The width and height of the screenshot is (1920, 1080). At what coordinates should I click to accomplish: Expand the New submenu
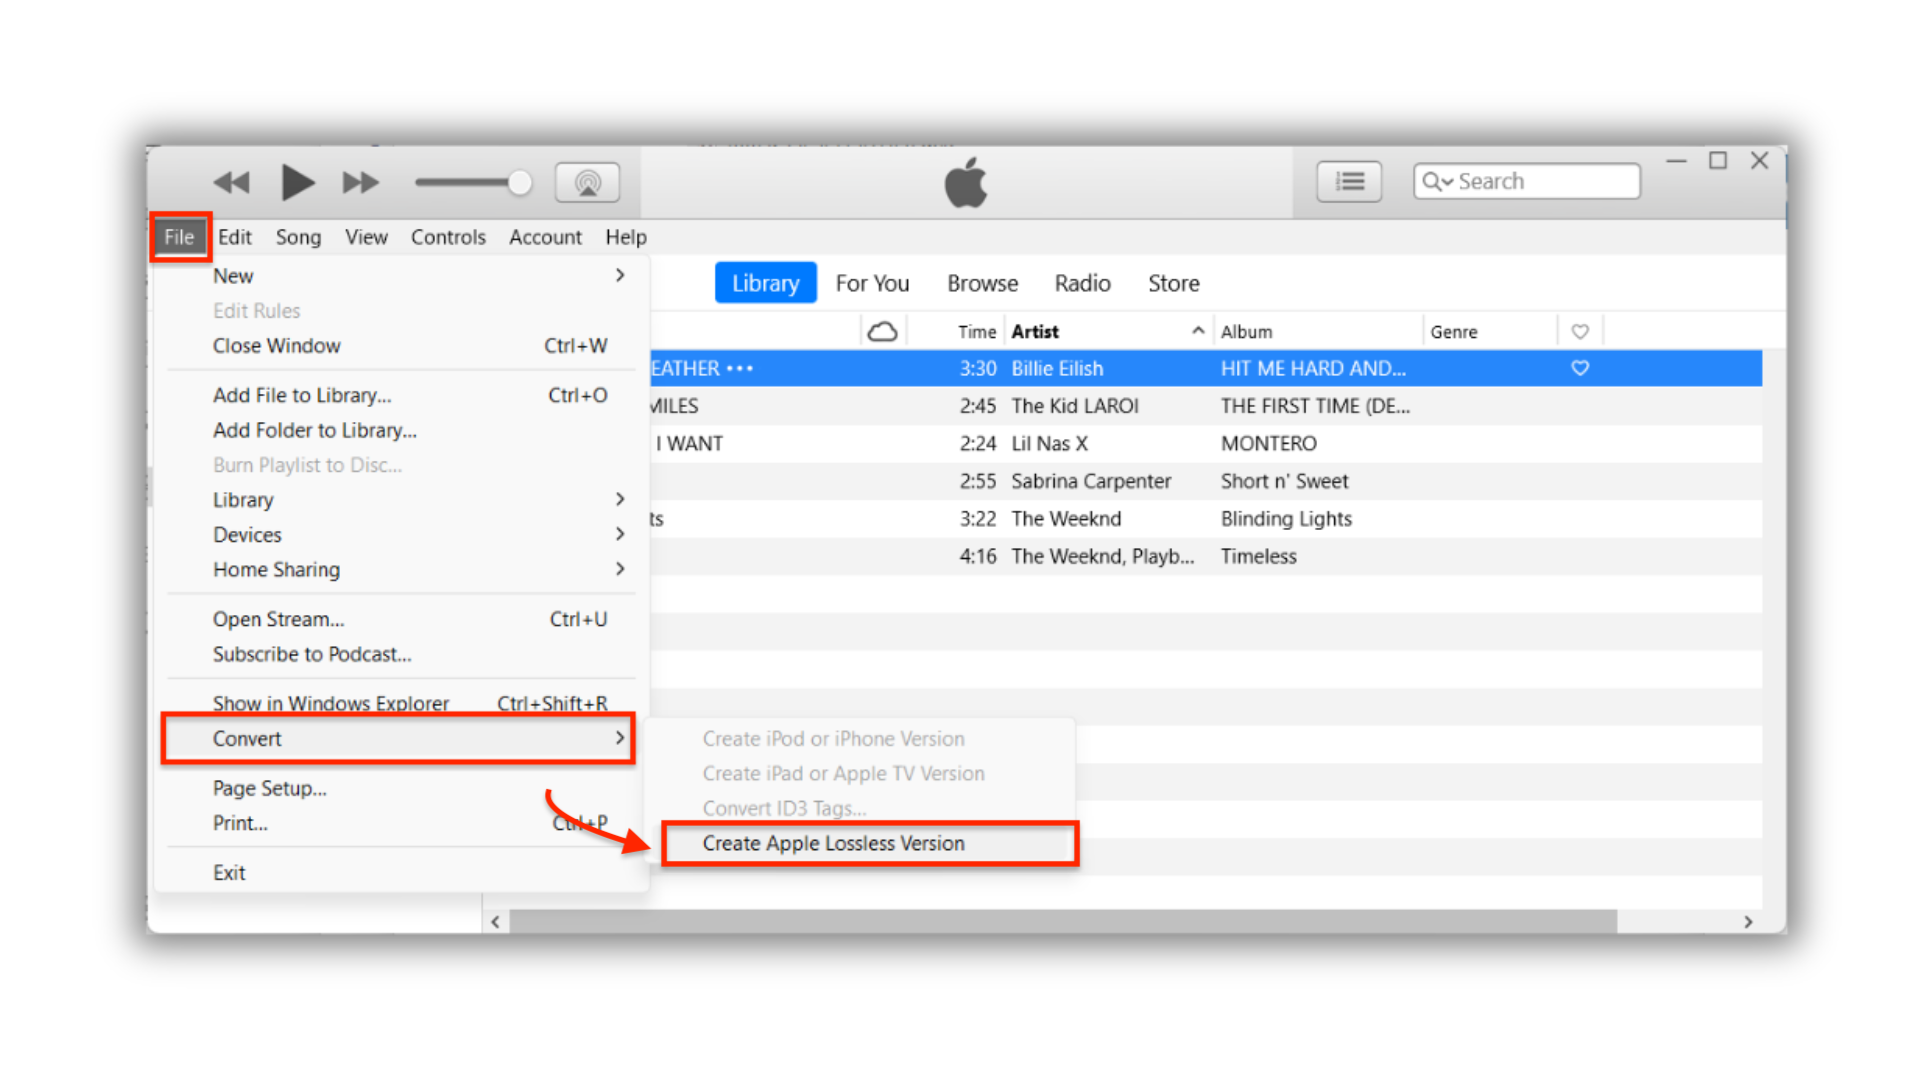click(400, 275)
